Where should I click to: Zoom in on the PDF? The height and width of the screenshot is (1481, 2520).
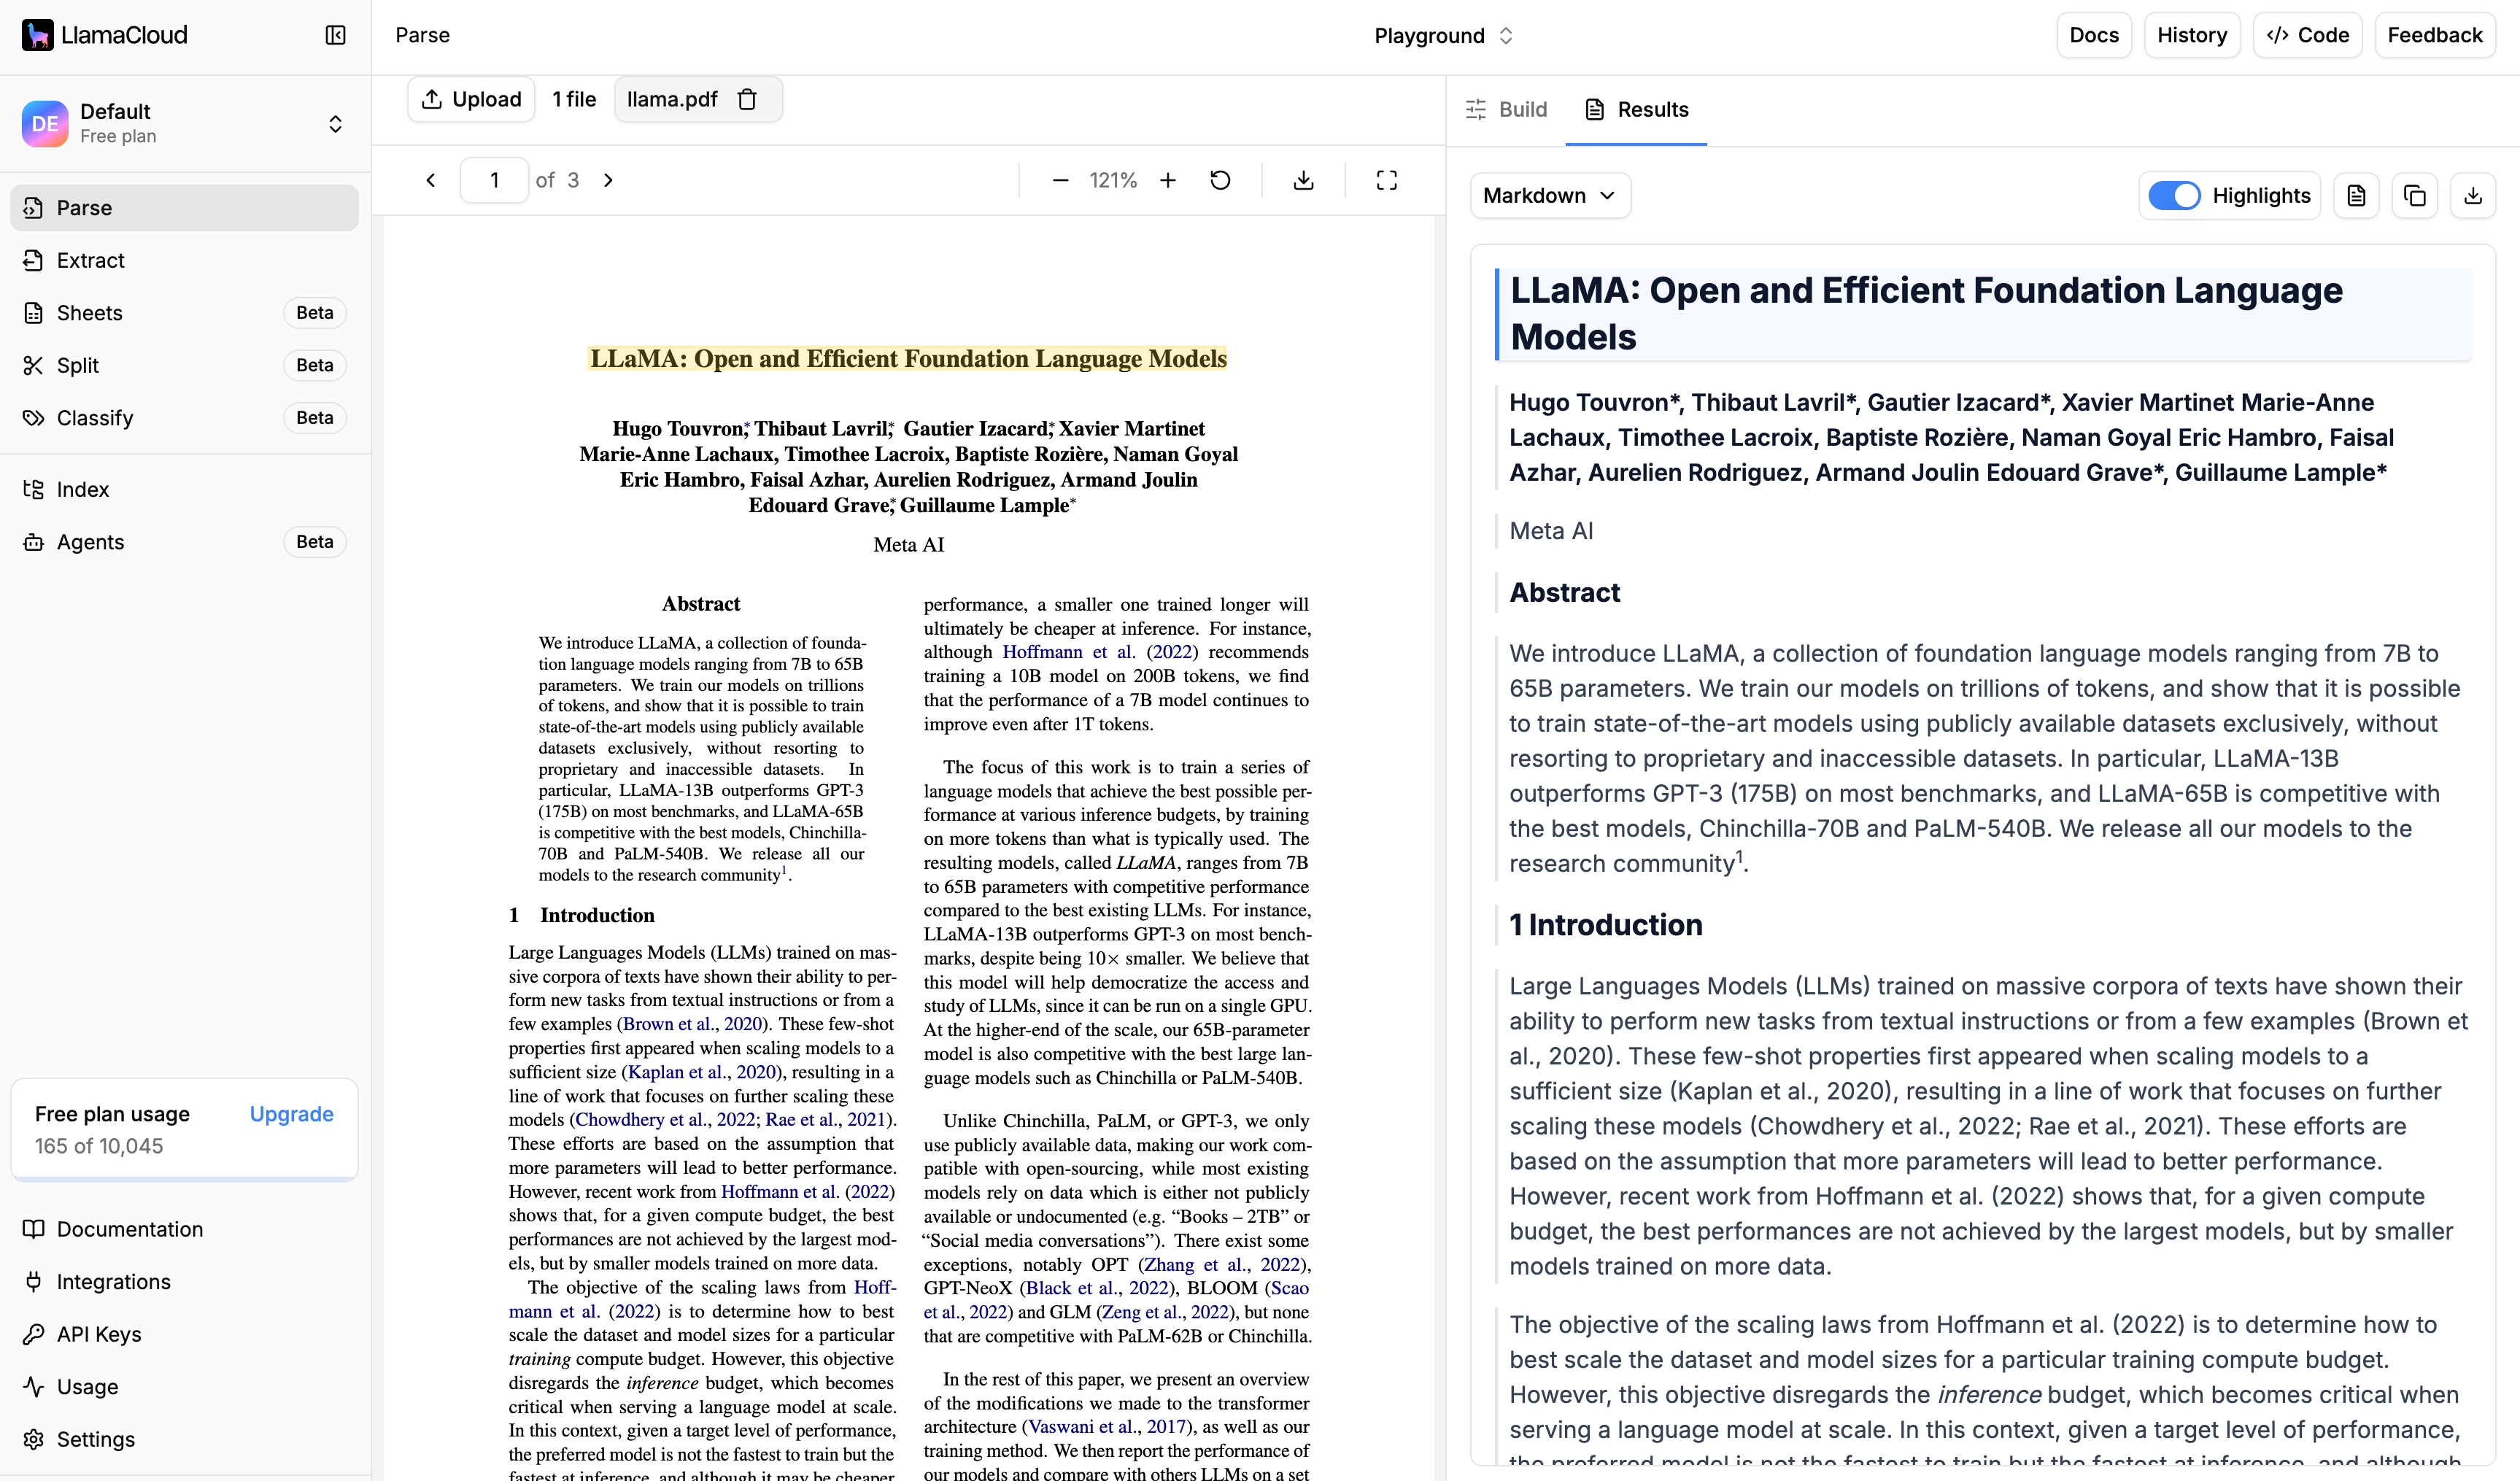tap(1167, 180)
